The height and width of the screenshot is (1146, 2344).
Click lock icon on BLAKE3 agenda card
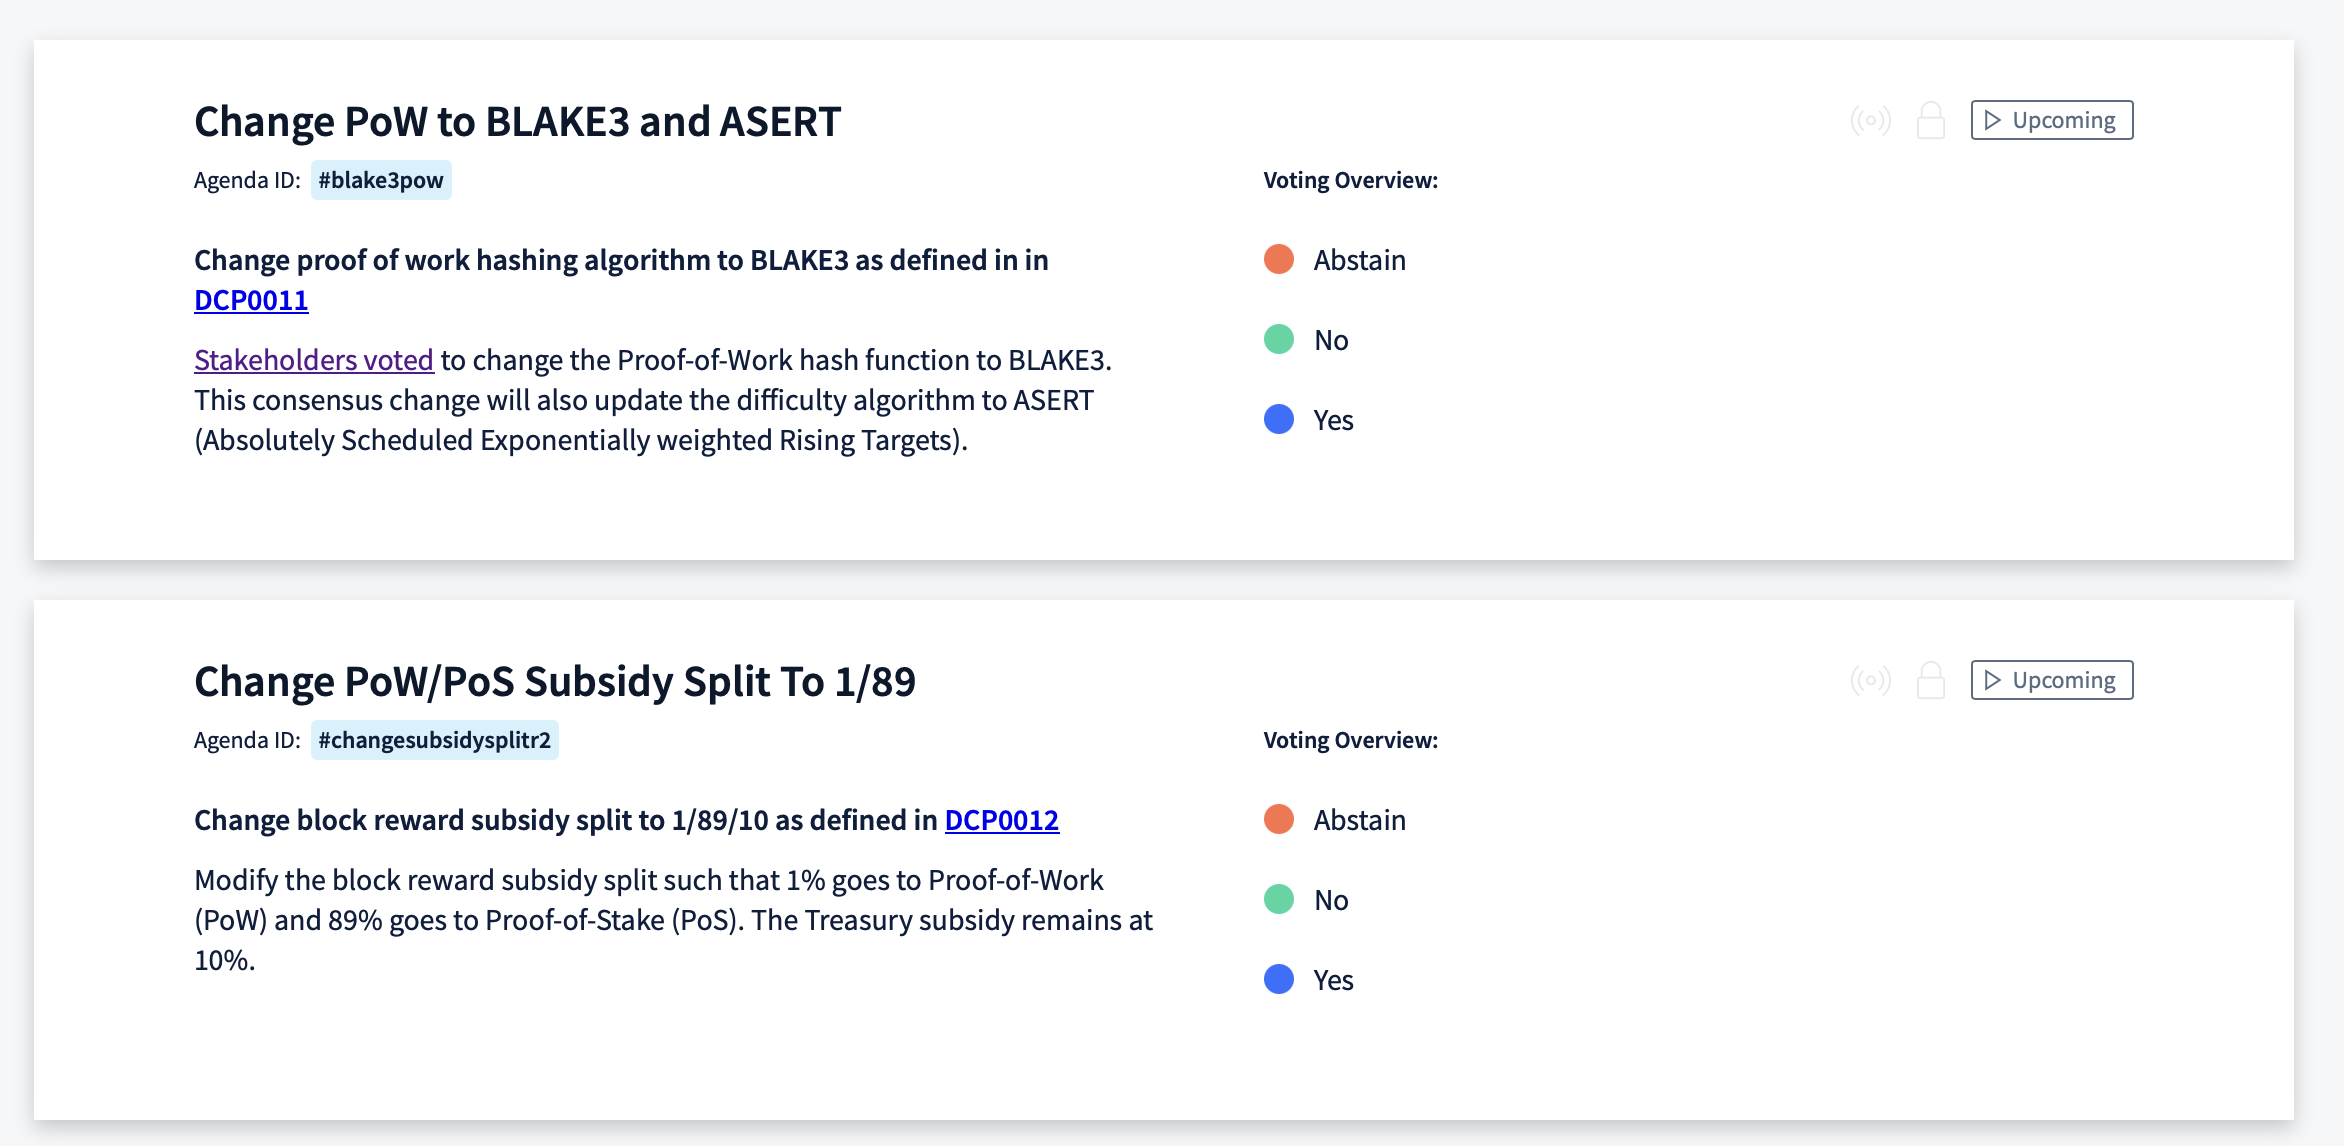point(1930,120)
